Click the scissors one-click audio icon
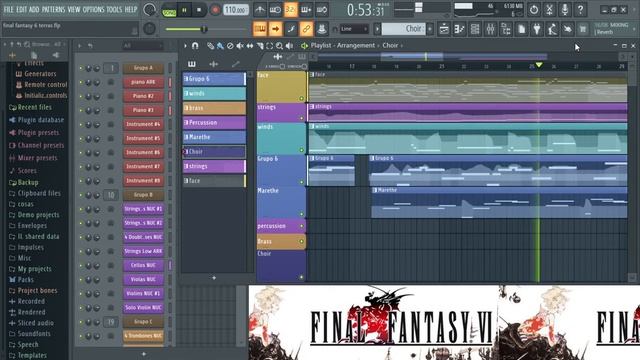The height and width of the screenshot is (360, 640). (x=549, y=9)
